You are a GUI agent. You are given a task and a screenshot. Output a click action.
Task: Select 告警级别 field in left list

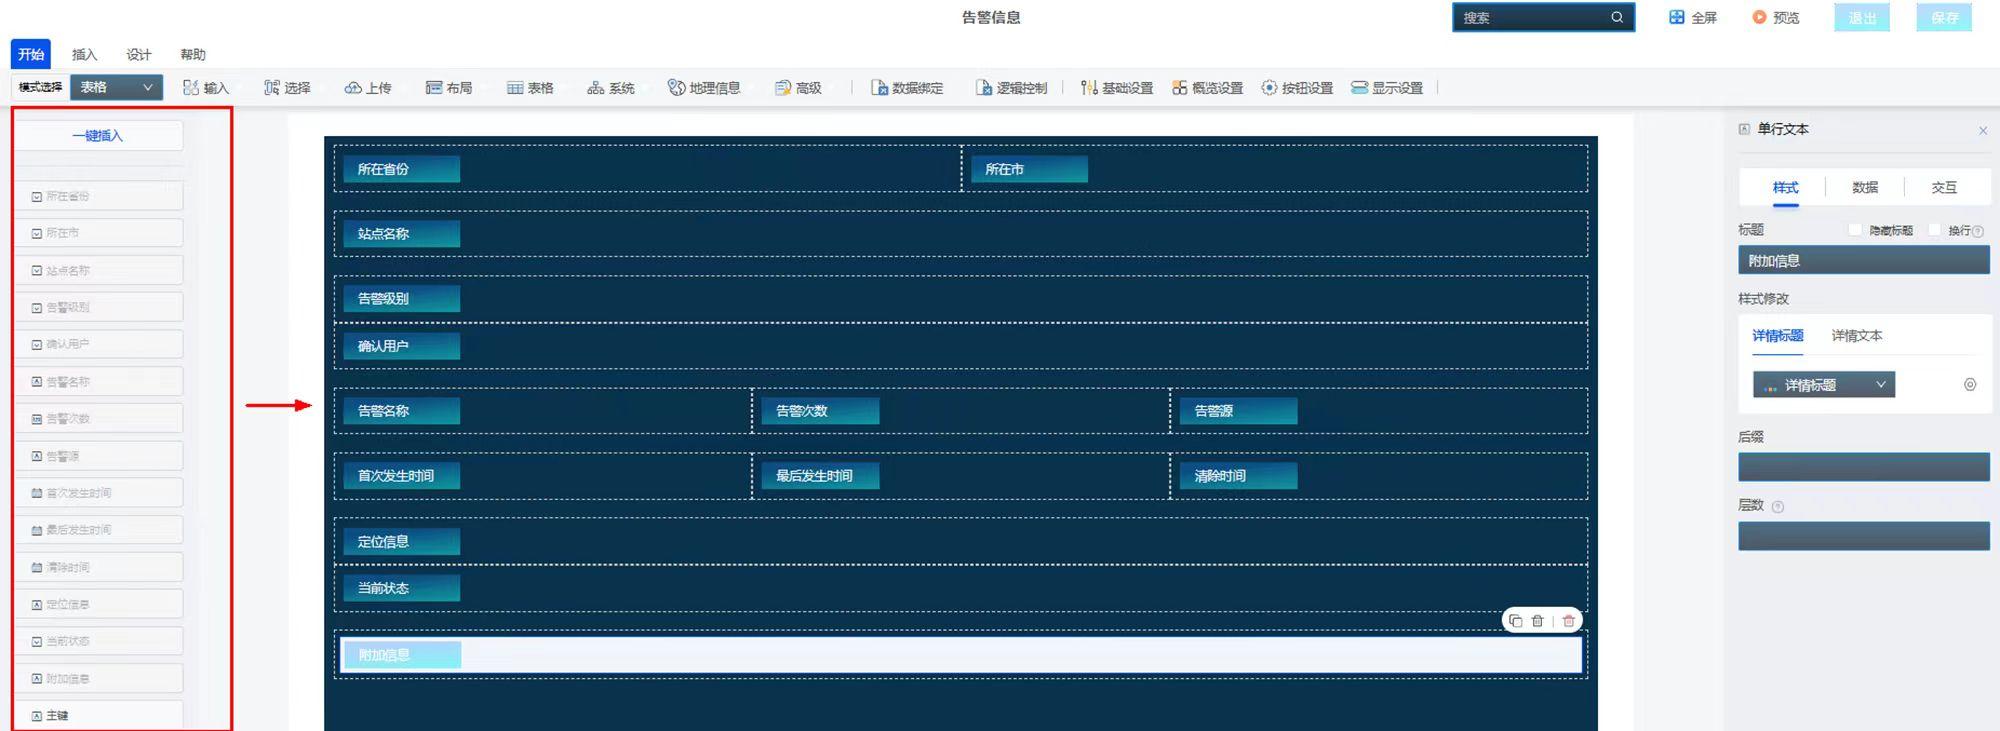98,307
